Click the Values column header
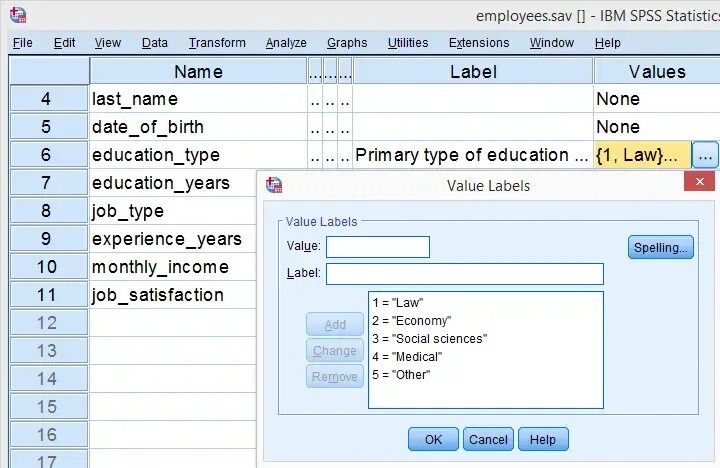The width and height of the screenshot is (720, 468). click(656, 71)
